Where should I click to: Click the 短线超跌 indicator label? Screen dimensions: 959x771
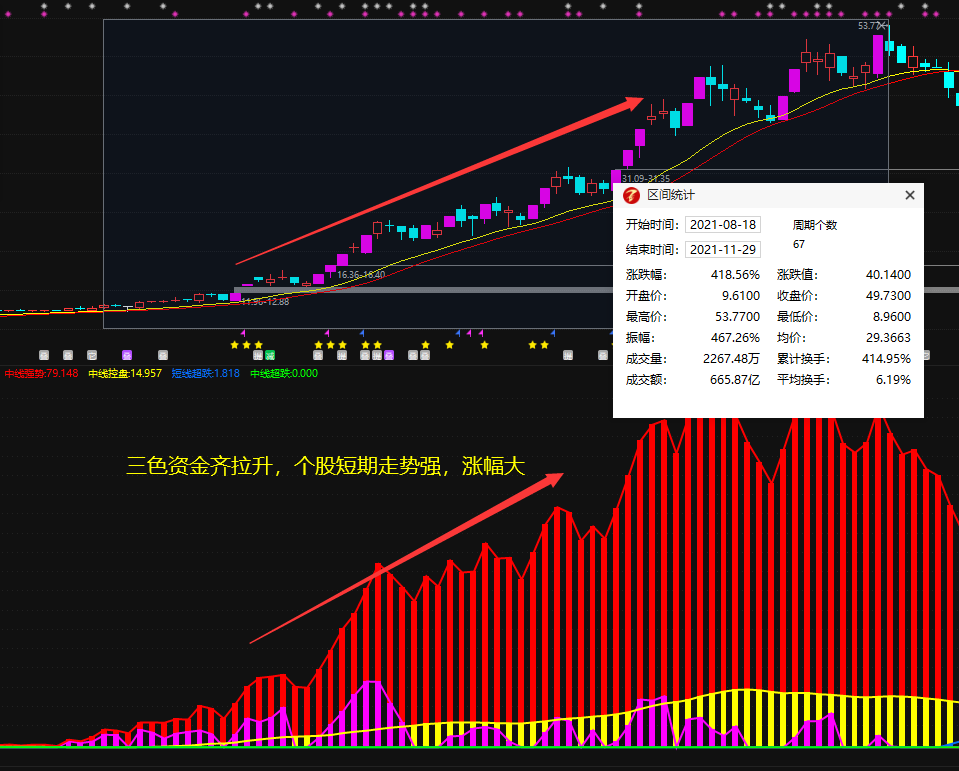click(206, 373)
